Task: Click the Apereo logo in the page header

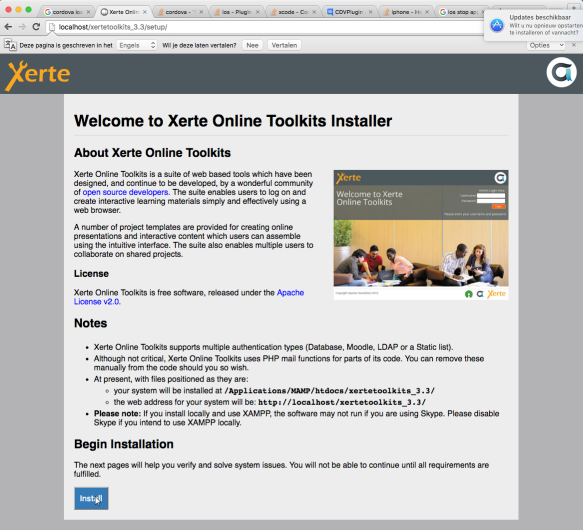Action: pos(561,72)
